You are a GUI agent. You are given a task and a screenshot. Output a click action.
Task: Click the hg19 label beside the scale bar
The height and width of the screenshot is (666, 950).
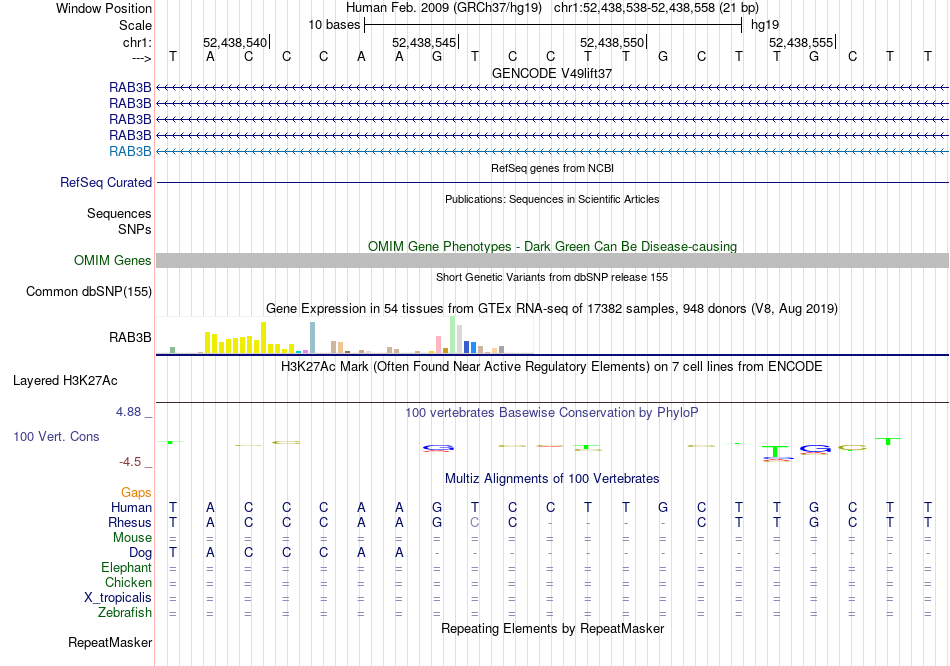[765, 25]
